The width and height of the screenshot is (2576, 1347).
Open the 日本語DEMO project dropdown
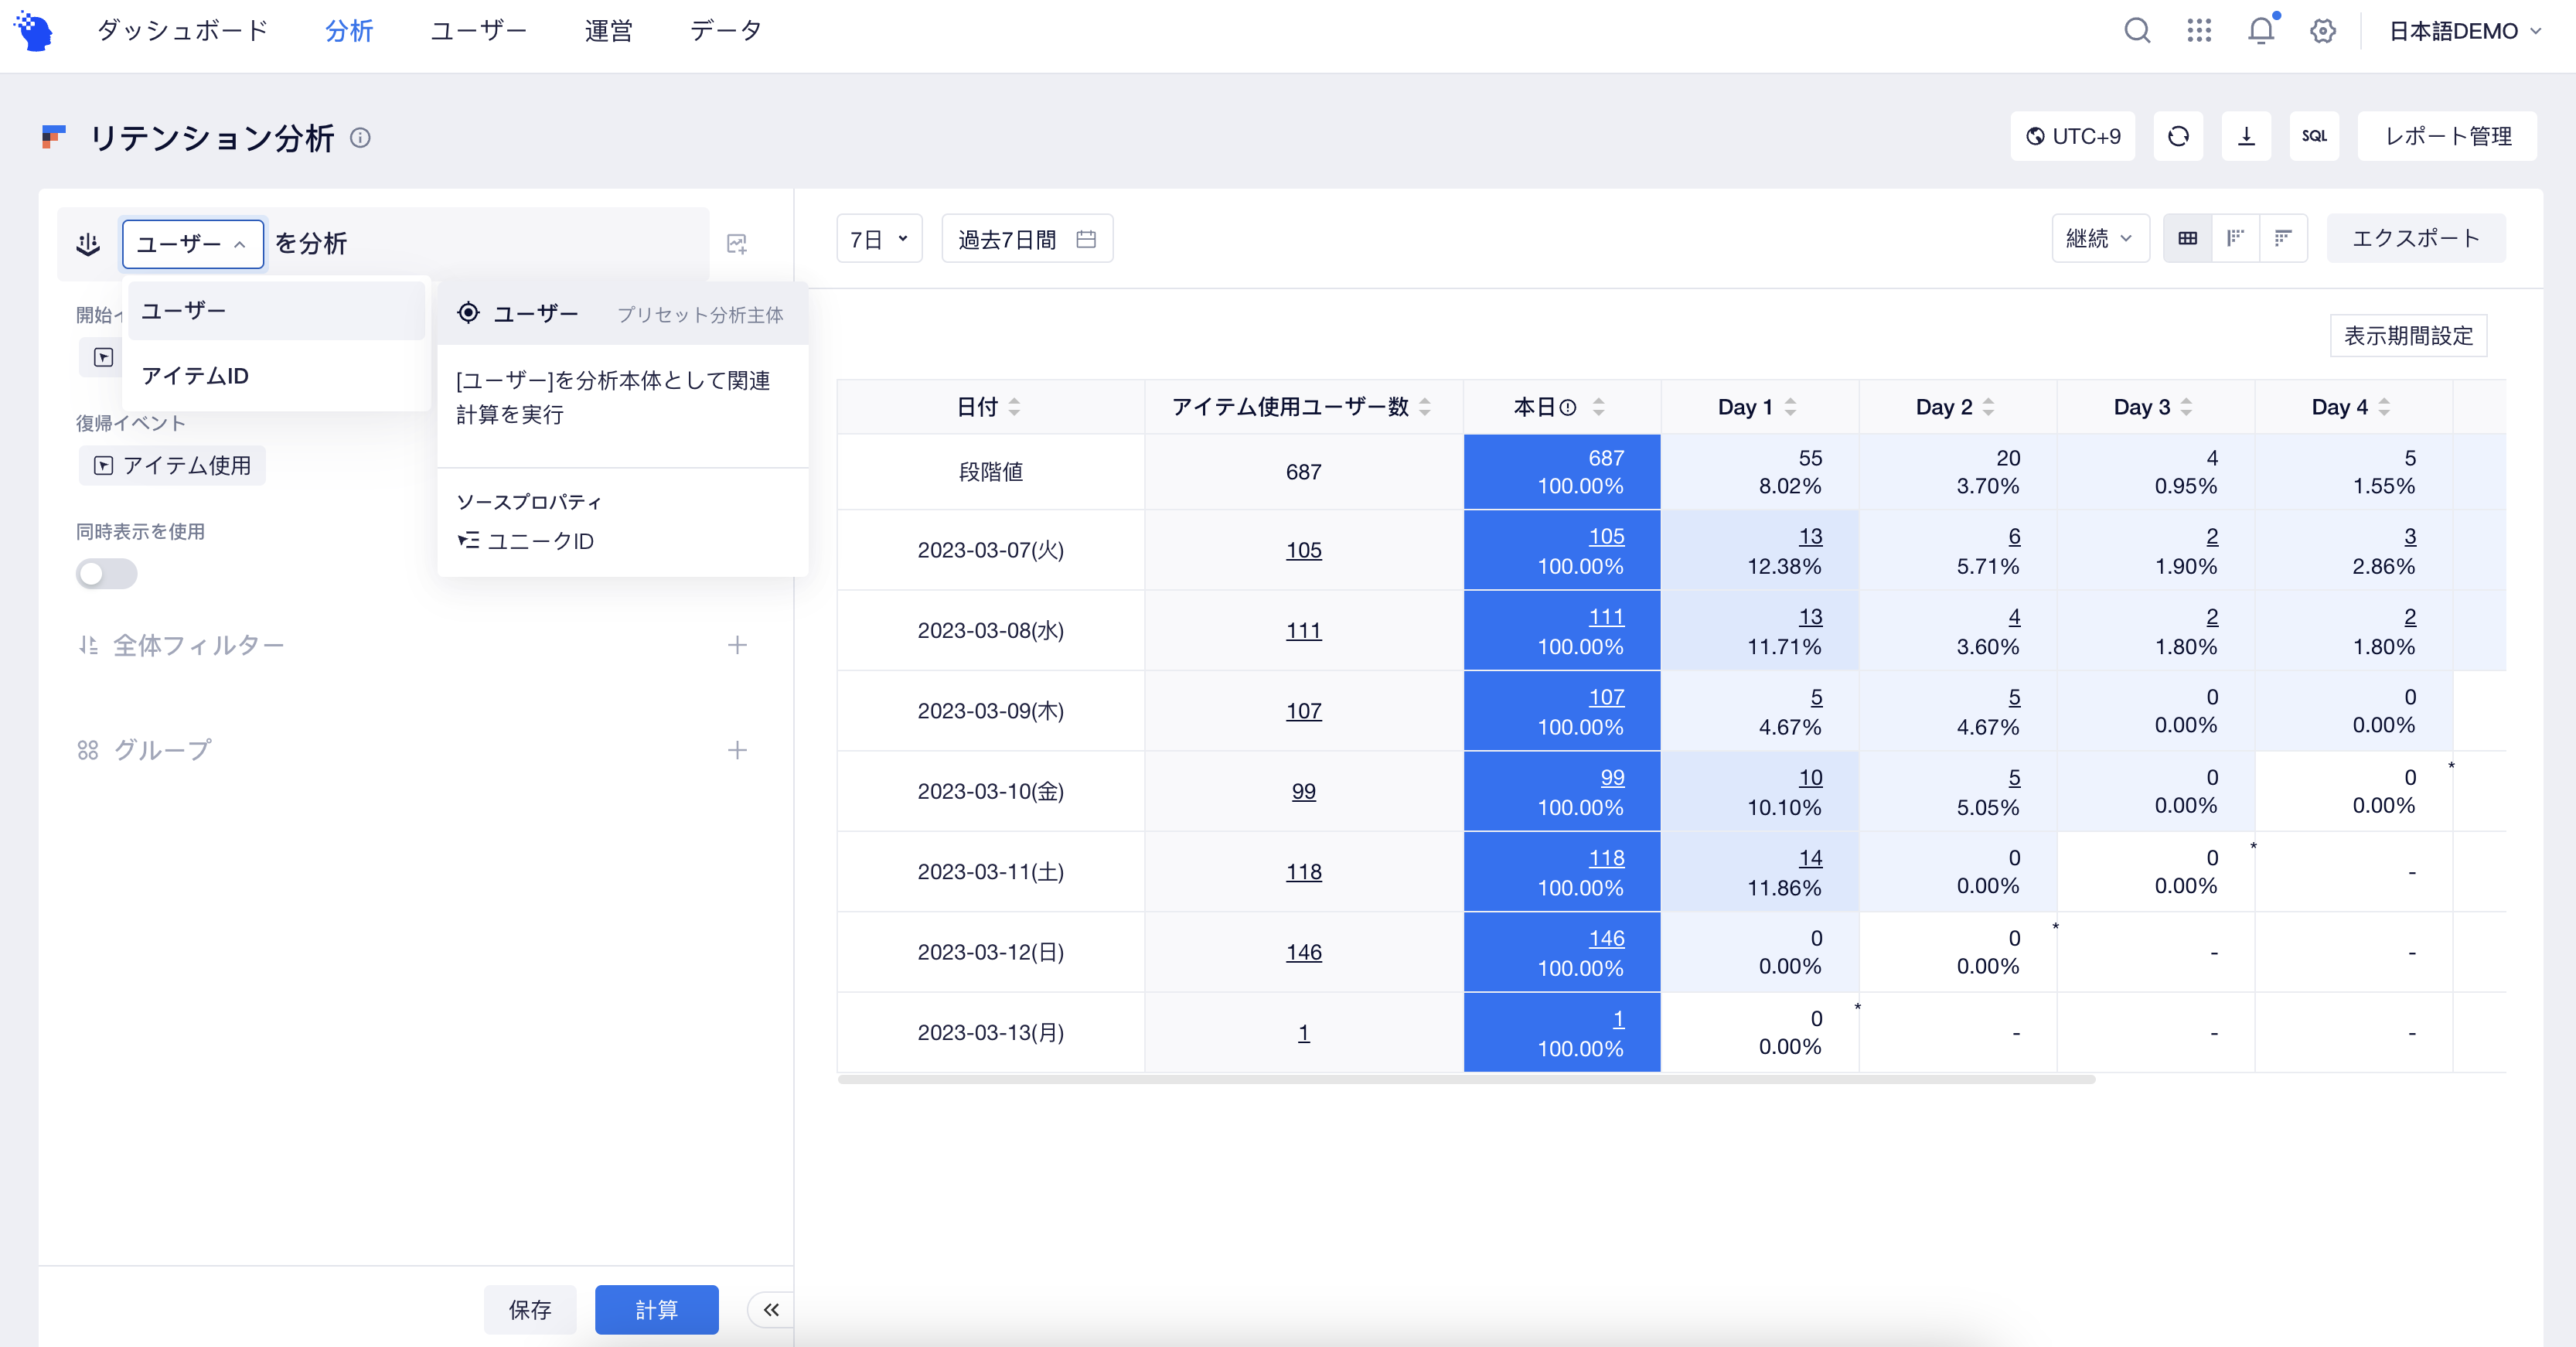click(x=2465, y=31)
